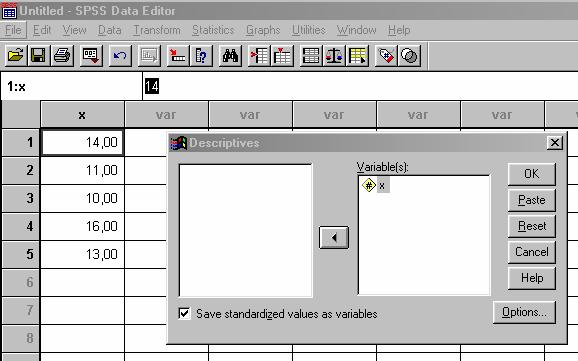Click the Paste button
This screenshot has height=361, width=578.
[532, 200]
